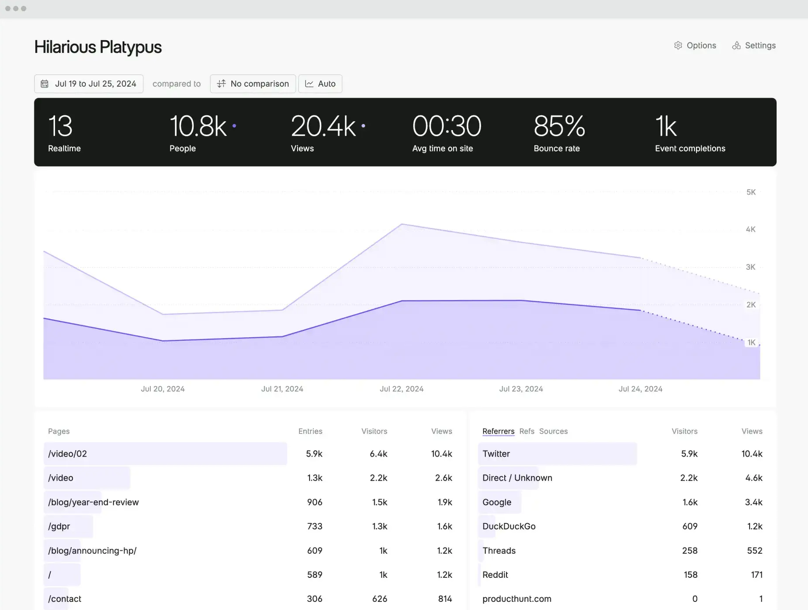
Task: Click the Jul 22 peak point on the traffic chart
Action: [401, 226]
